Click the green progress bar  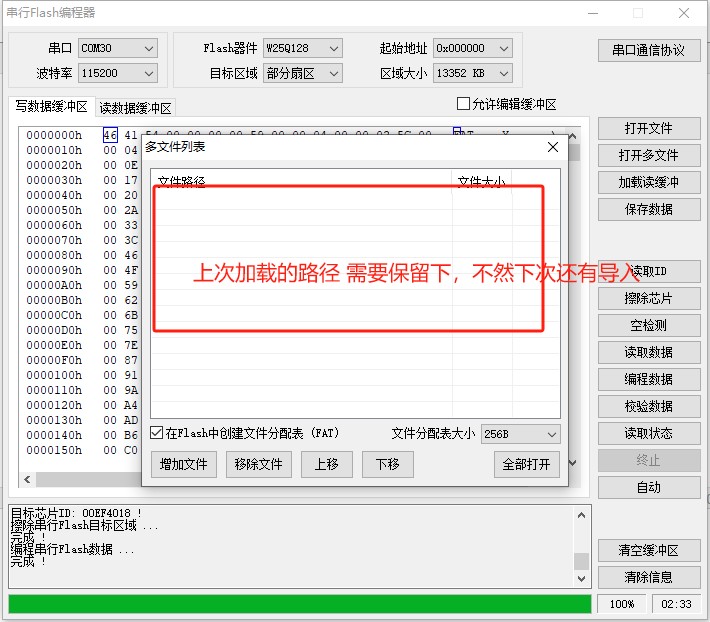click(300, 604)
